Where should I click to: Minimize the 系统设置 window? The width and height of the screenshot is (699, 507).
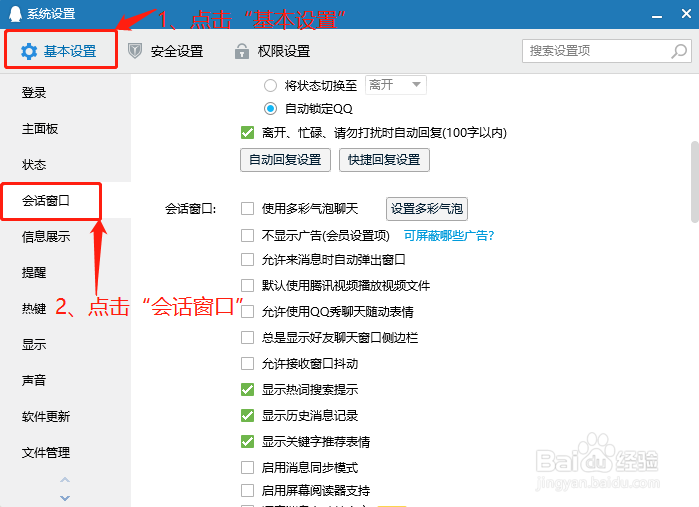(657, 16)
